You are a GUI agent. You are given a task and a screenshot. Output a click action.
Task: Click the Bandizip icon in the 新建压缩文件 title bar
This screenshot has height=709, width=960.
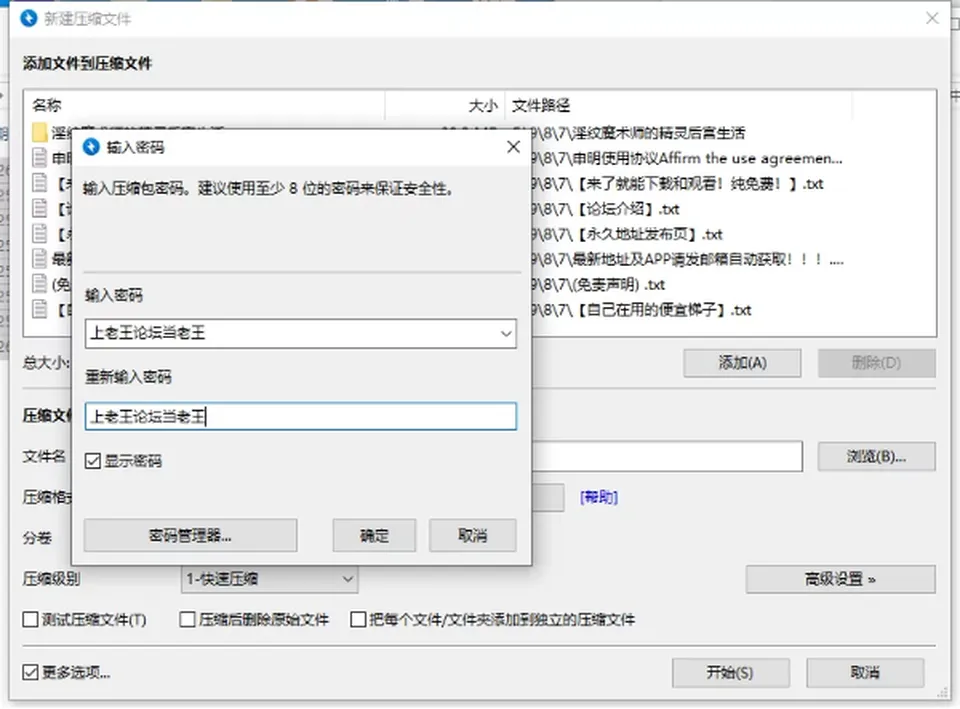coord(29,18)
